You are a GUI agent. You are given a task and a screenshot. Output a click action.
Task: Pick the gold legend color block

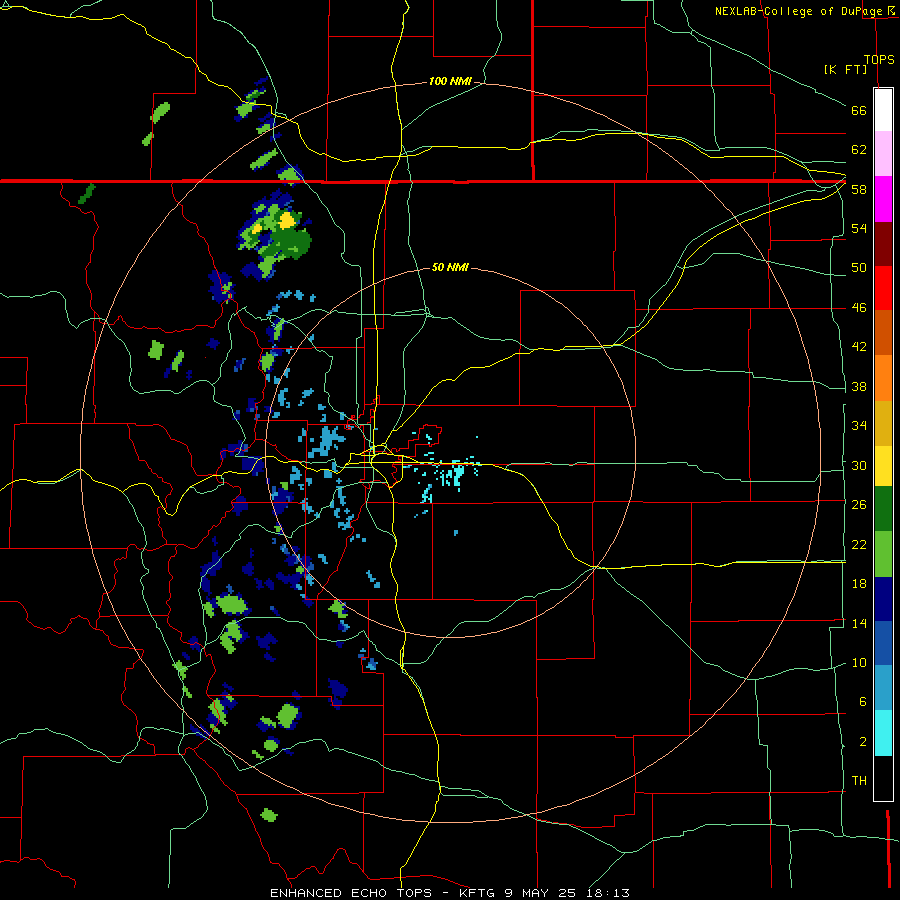(x=883, y=422)
